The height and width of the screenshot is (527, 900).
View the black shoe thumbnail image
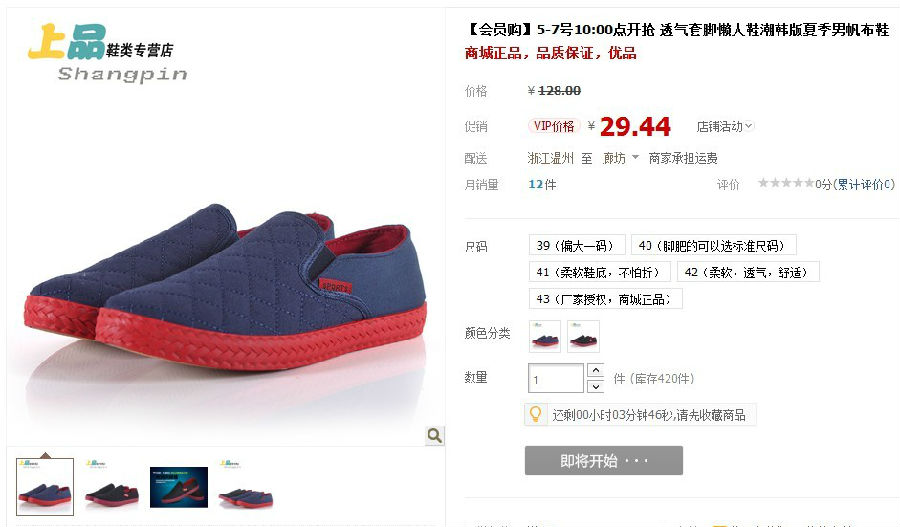(112, 486)
